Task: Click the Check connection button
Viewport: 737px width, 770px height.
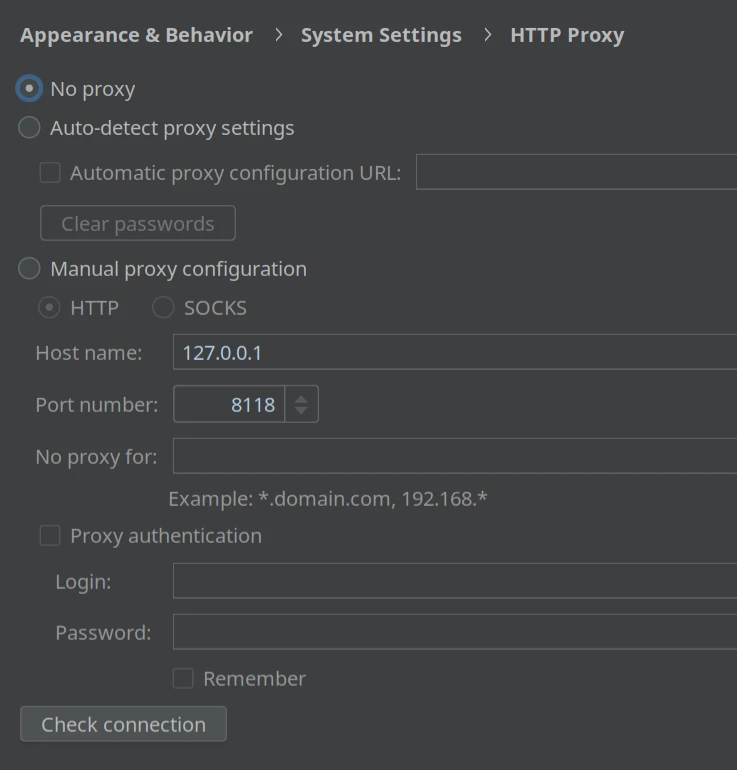Action: click(123, 724)
